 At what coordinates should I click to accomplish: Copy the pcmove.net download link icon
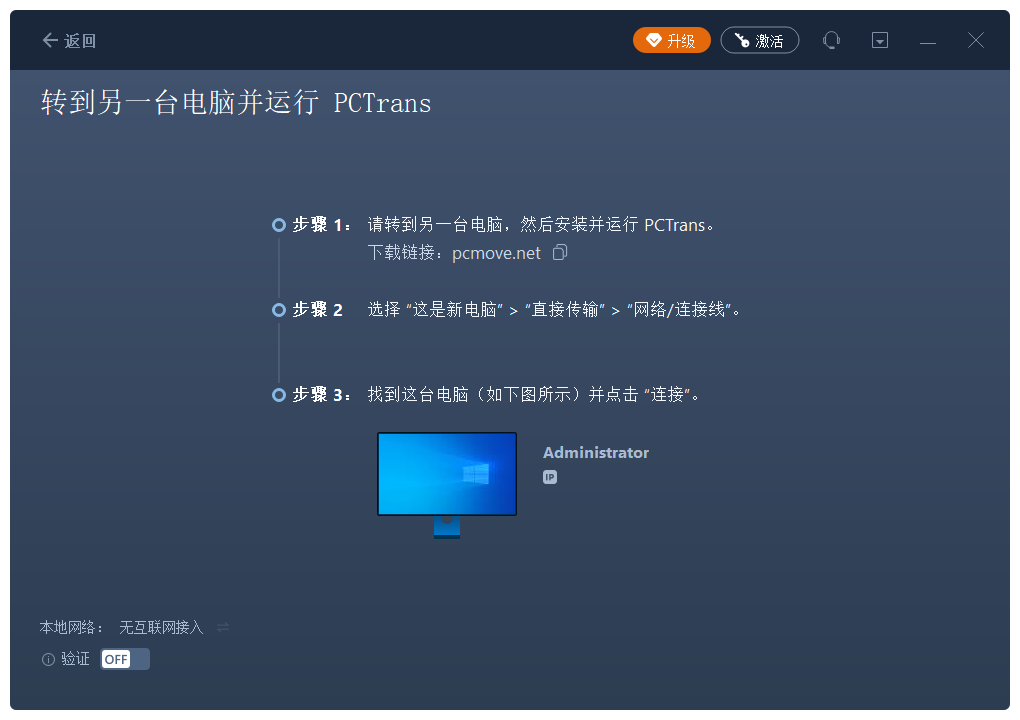click(560, 252)
